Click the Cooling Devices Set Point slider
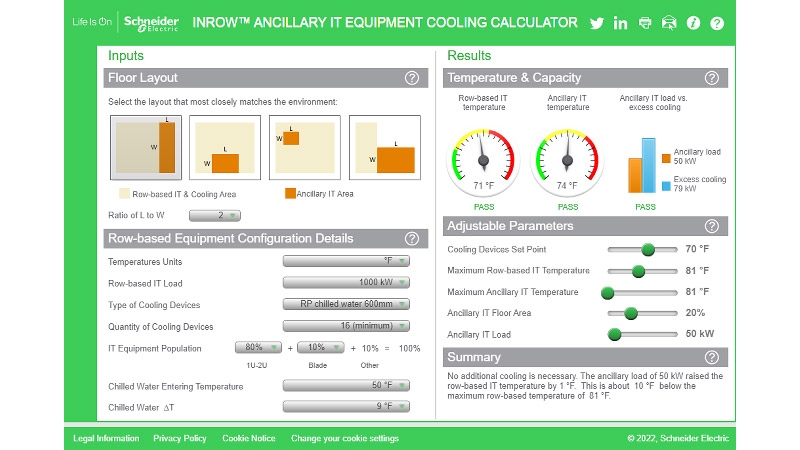 648,249
